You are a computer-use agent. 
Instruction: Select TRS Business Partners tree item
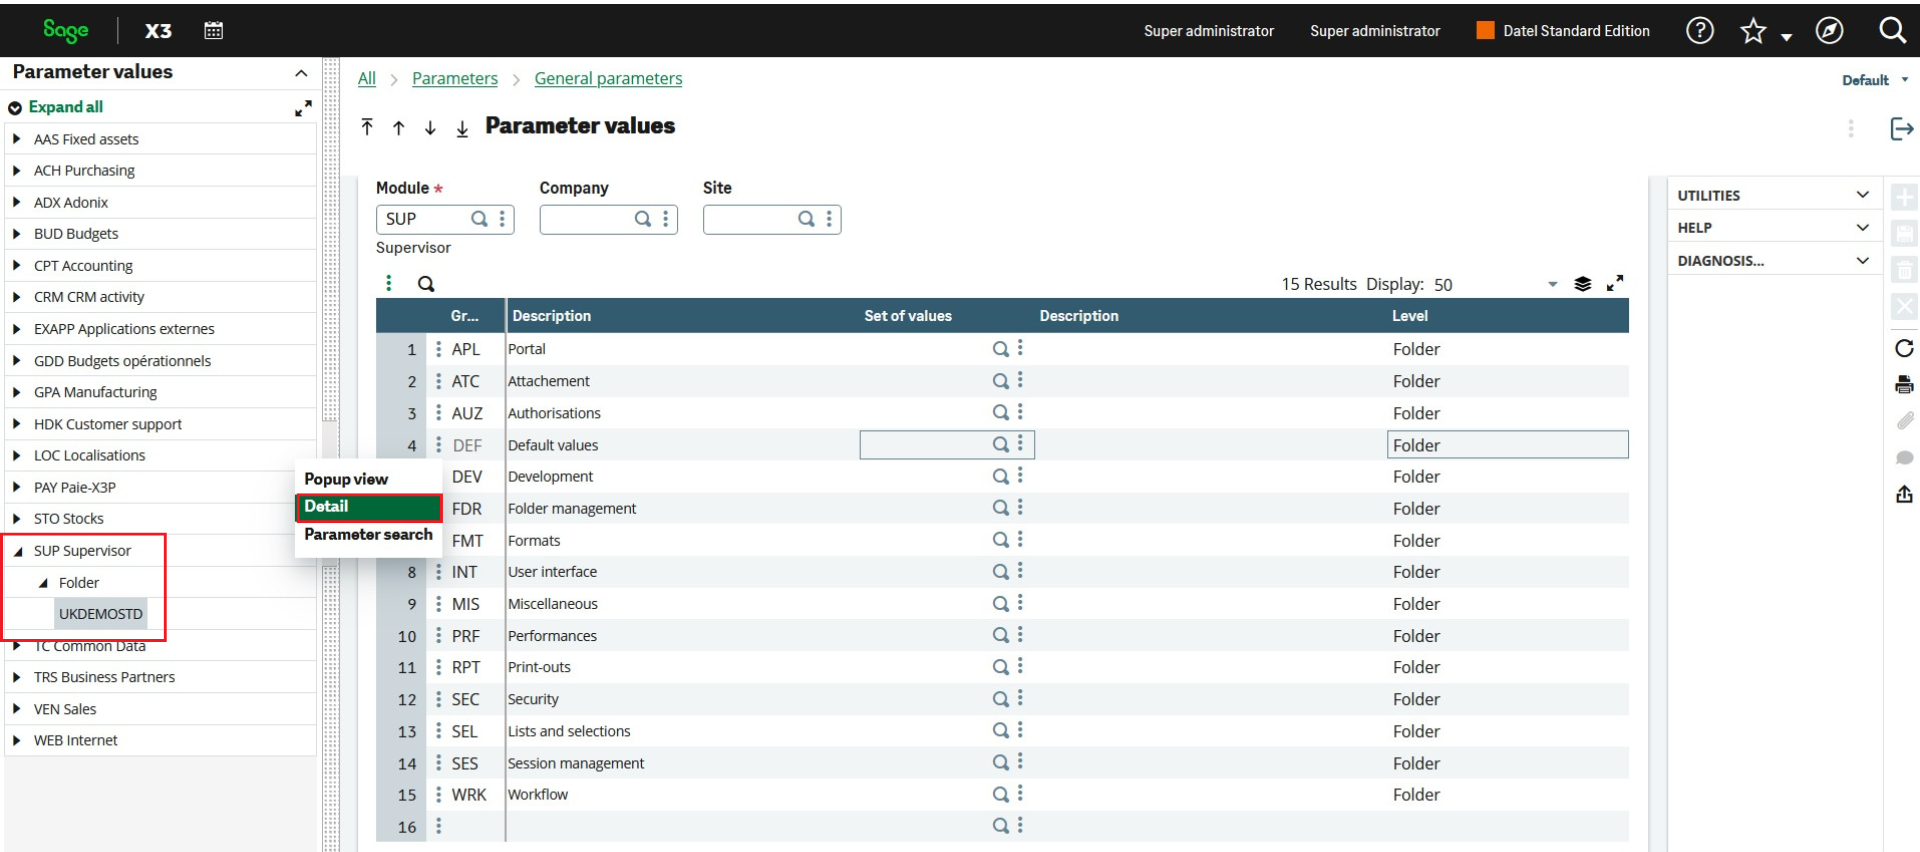(104, 677)
